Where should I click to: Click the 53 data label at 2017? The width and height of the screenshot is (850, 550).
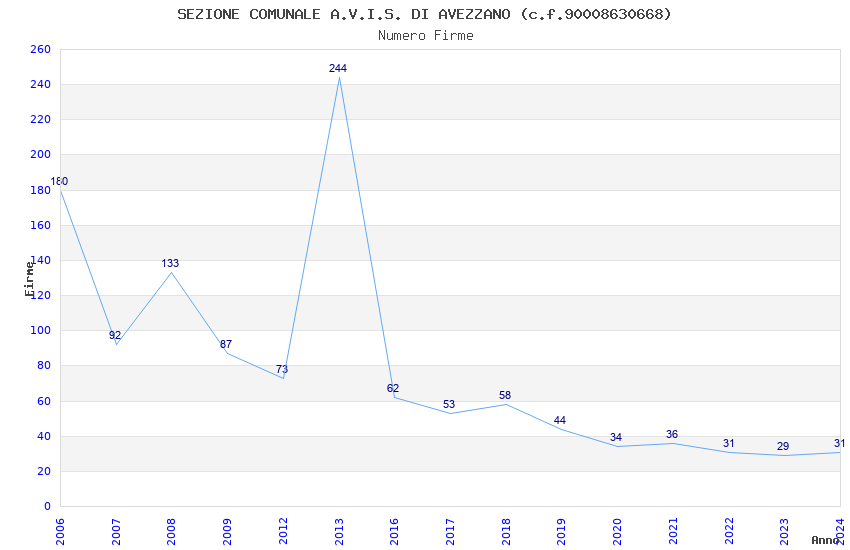pos(449,405)
